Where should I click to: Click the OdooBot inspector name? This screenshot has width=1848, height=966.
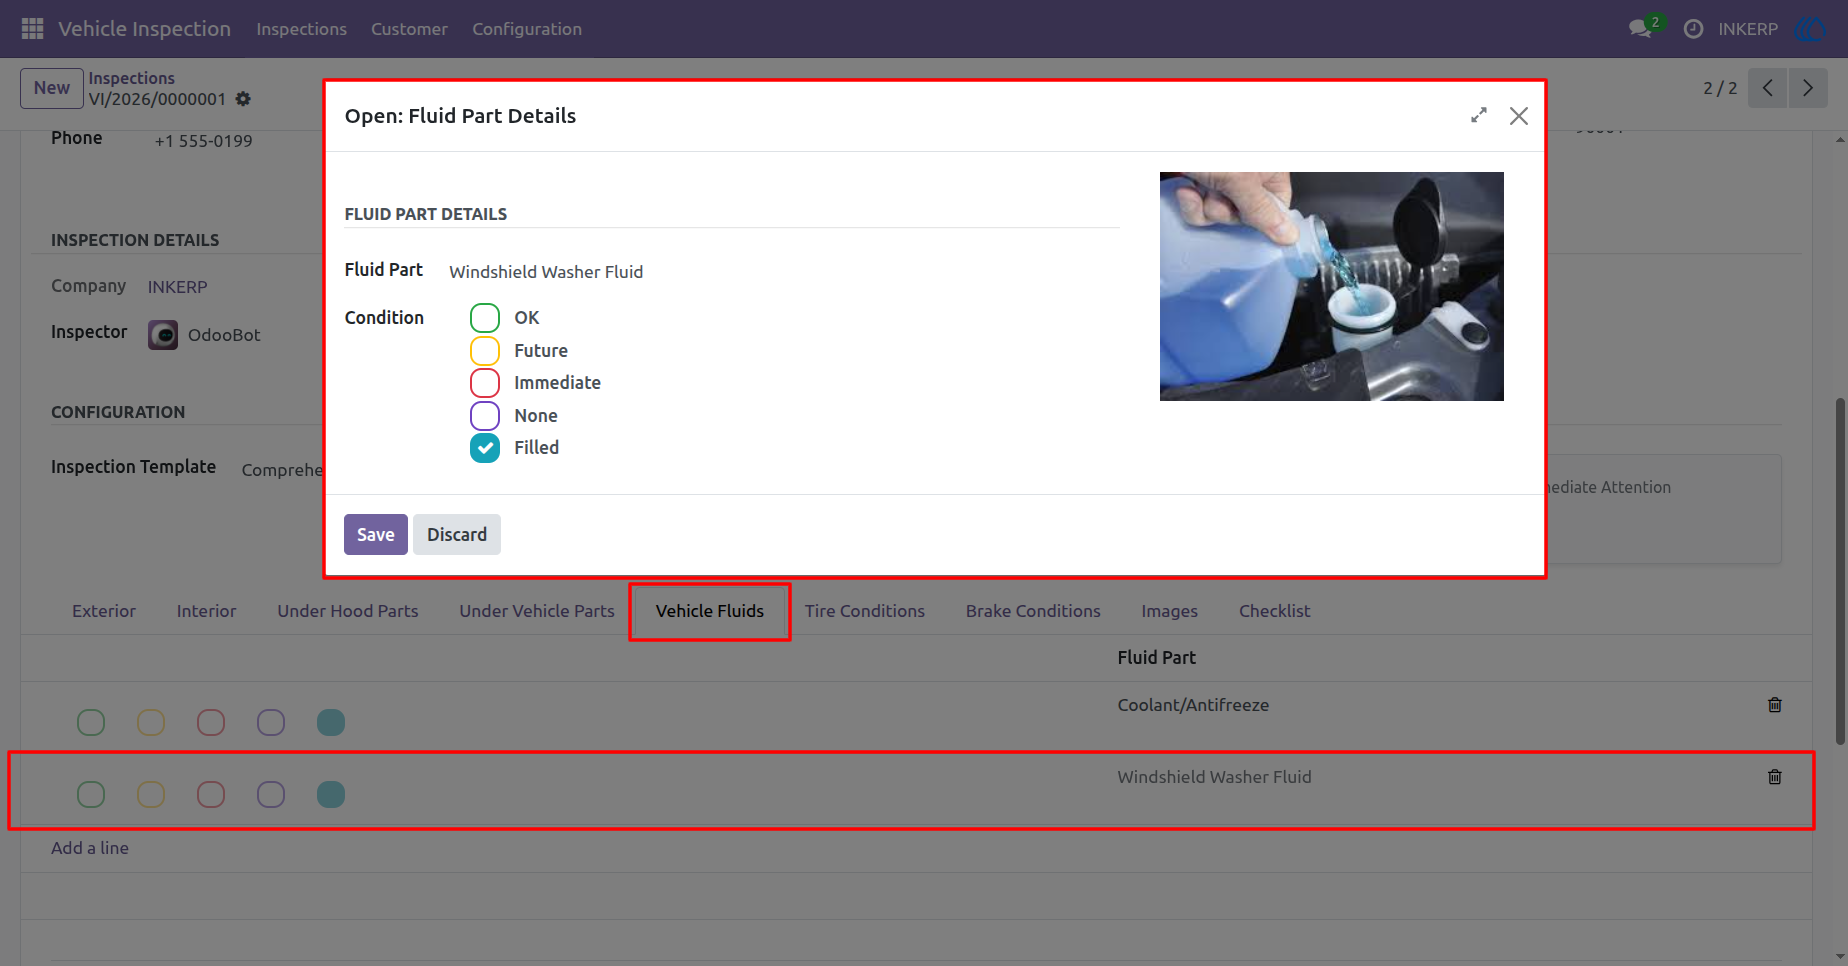224,335
